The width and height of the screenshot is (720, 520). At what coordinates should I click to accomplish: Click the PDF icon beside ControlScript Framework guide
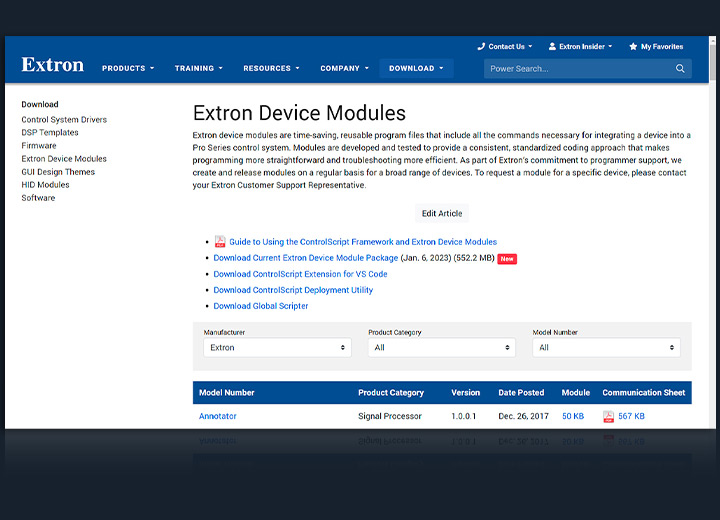point(220,242)
